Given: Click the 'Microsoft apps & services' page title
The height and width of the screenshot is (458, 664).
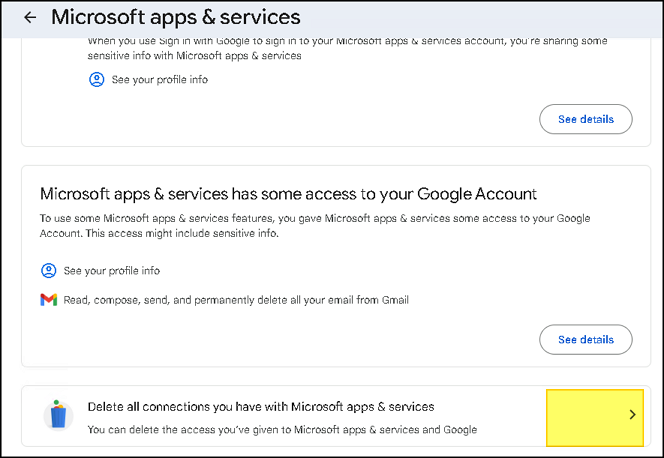Looking at the screenshot, I should pos(176,17).
